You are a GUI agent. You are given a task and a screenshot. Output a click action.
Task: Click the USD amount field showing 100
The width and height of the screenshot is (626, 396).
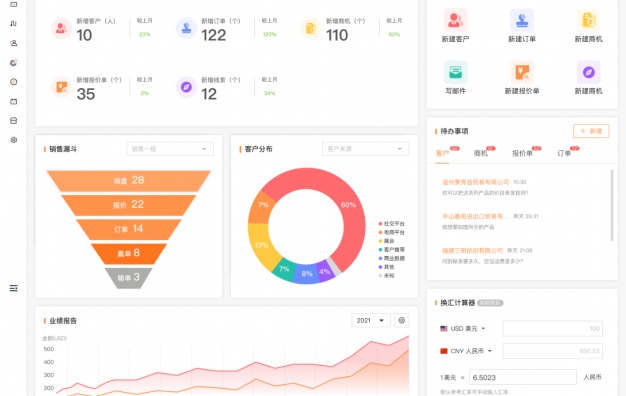point(553,329)
